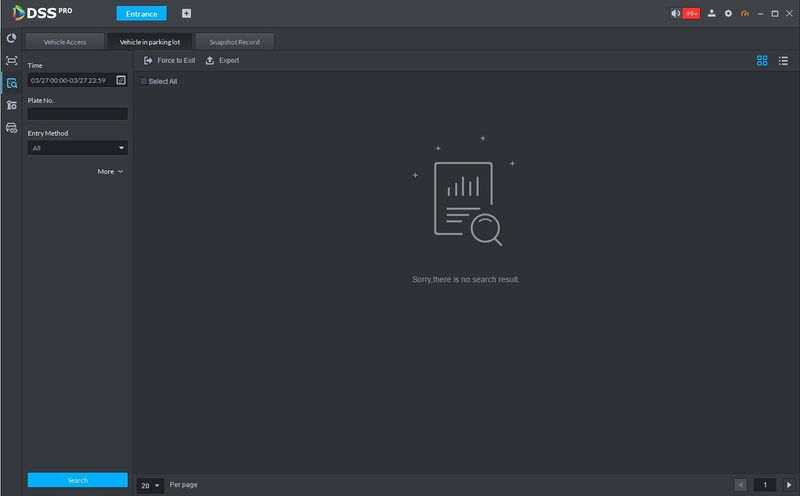Open the car list sidebar icon
This screenshot has height=496, width=800.
(x=12, y=128)
